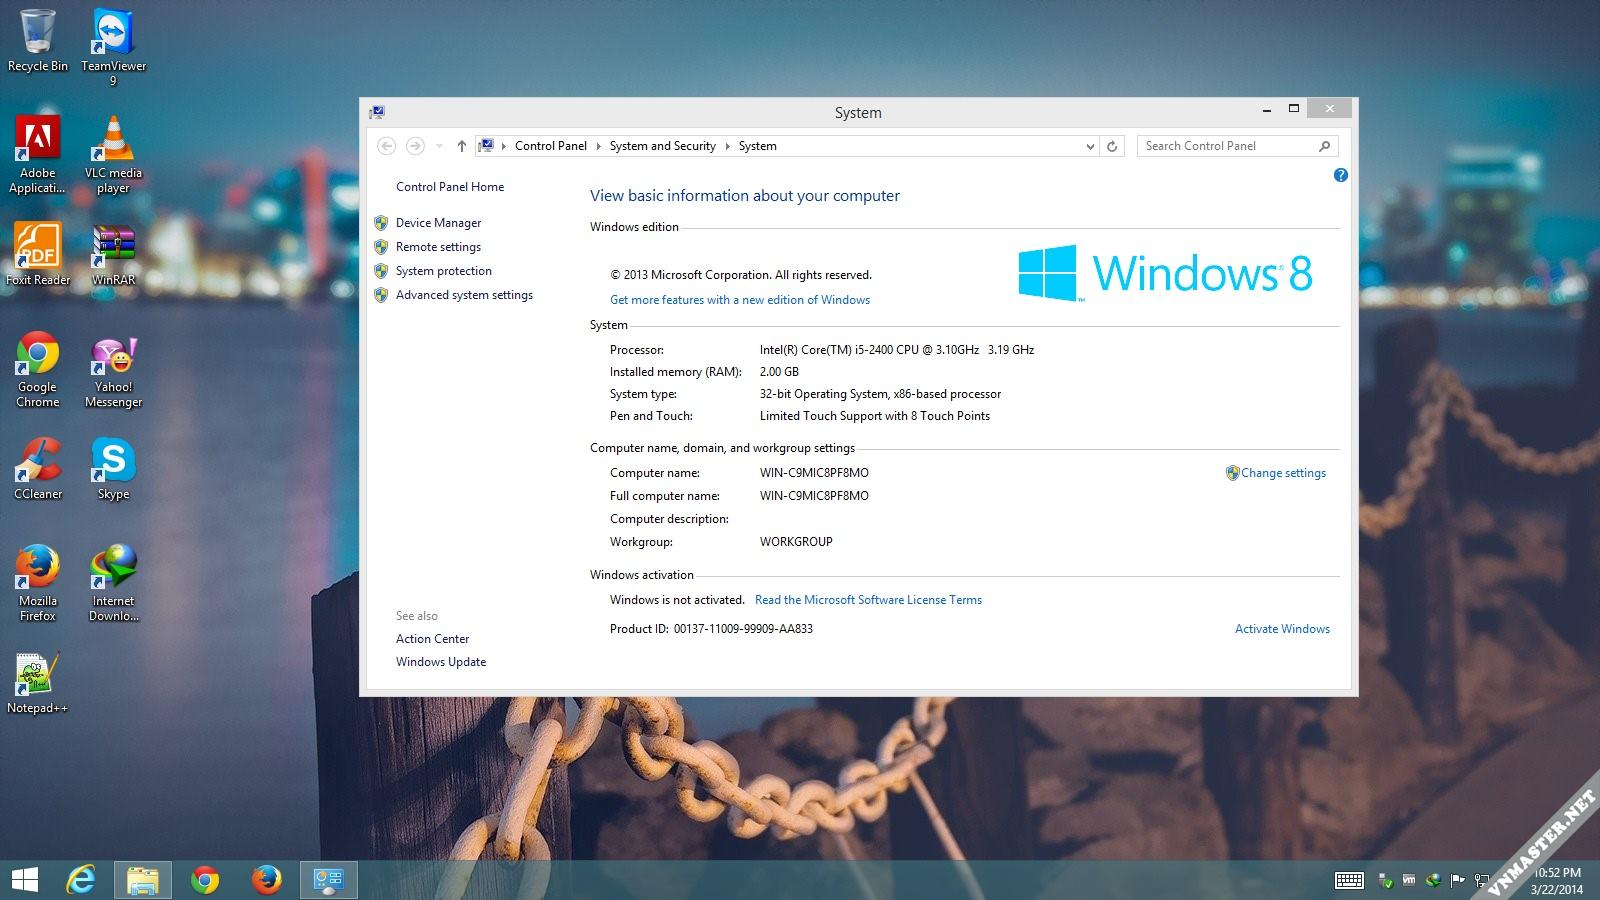This screenshot has height=900, width=1600.
Task: Launch Internet Explorer from the taskbar
Action: [81, 880]
